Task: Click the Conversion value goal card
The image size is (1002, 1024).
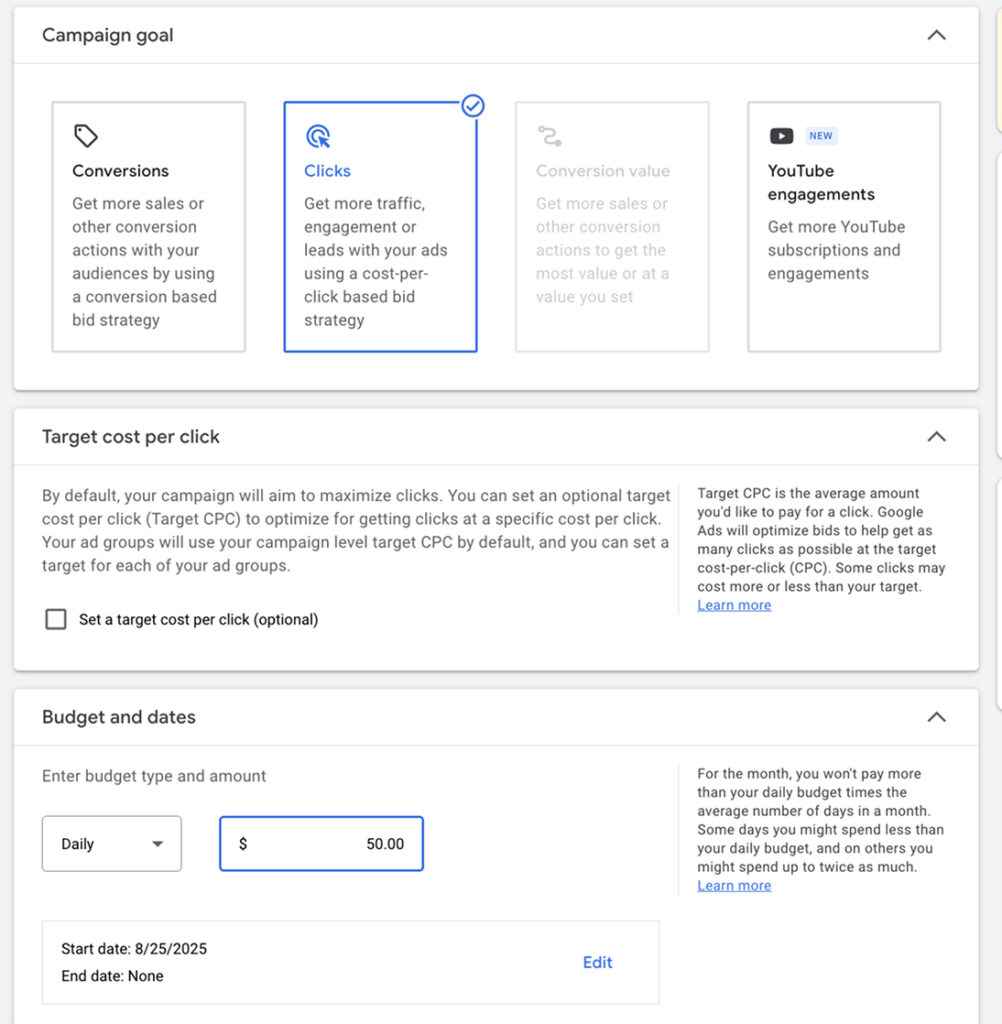Action: point(612,227)
